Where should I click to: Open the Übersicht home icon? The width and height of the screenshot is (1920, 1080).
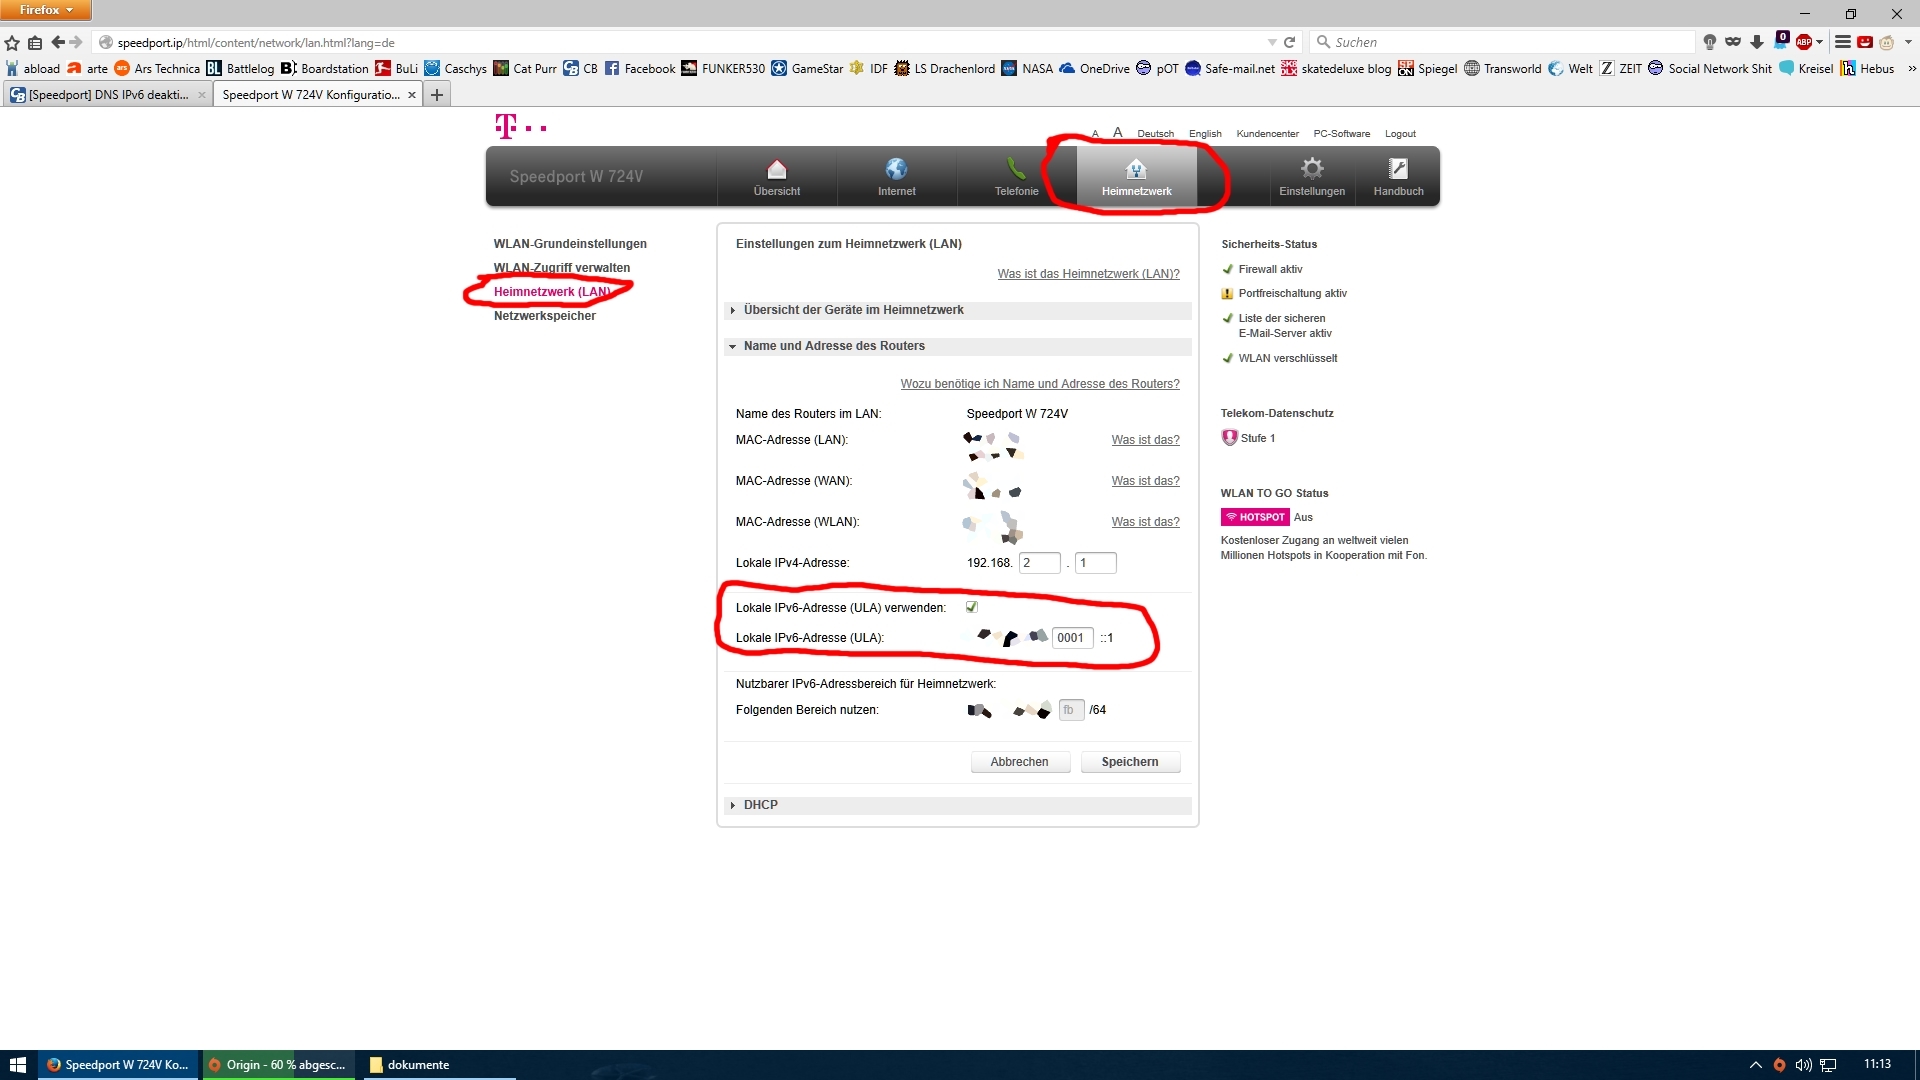click(776, 169)
